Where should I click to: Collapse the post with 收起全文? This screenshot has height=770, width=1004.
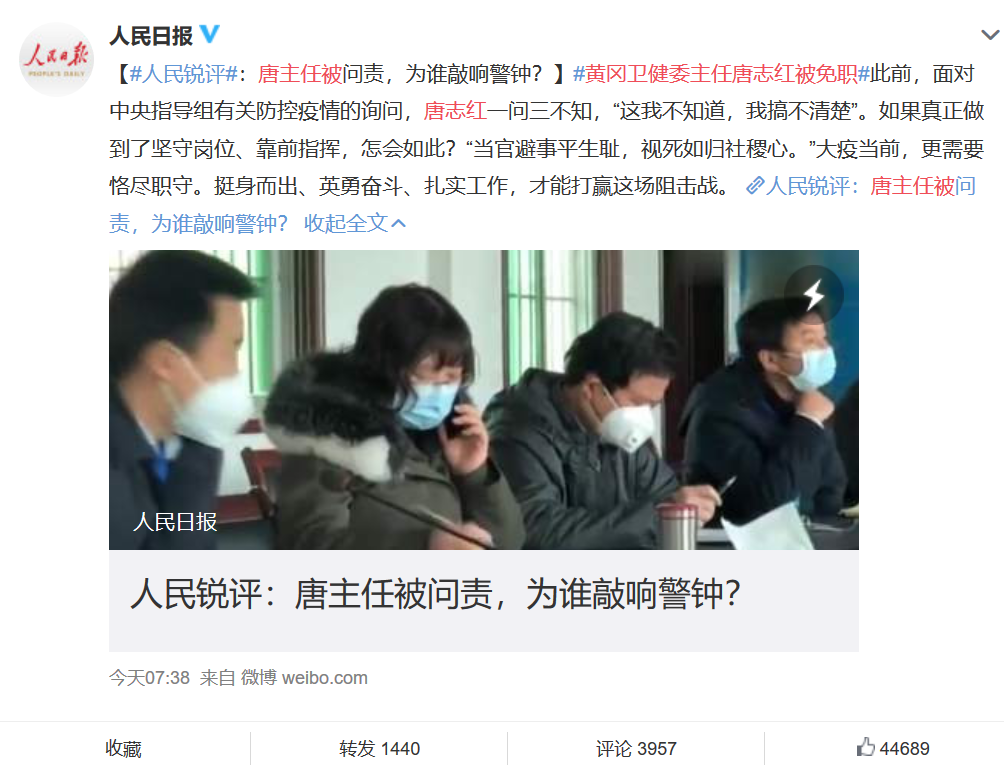pyautogui.click(x=355, y=223)
